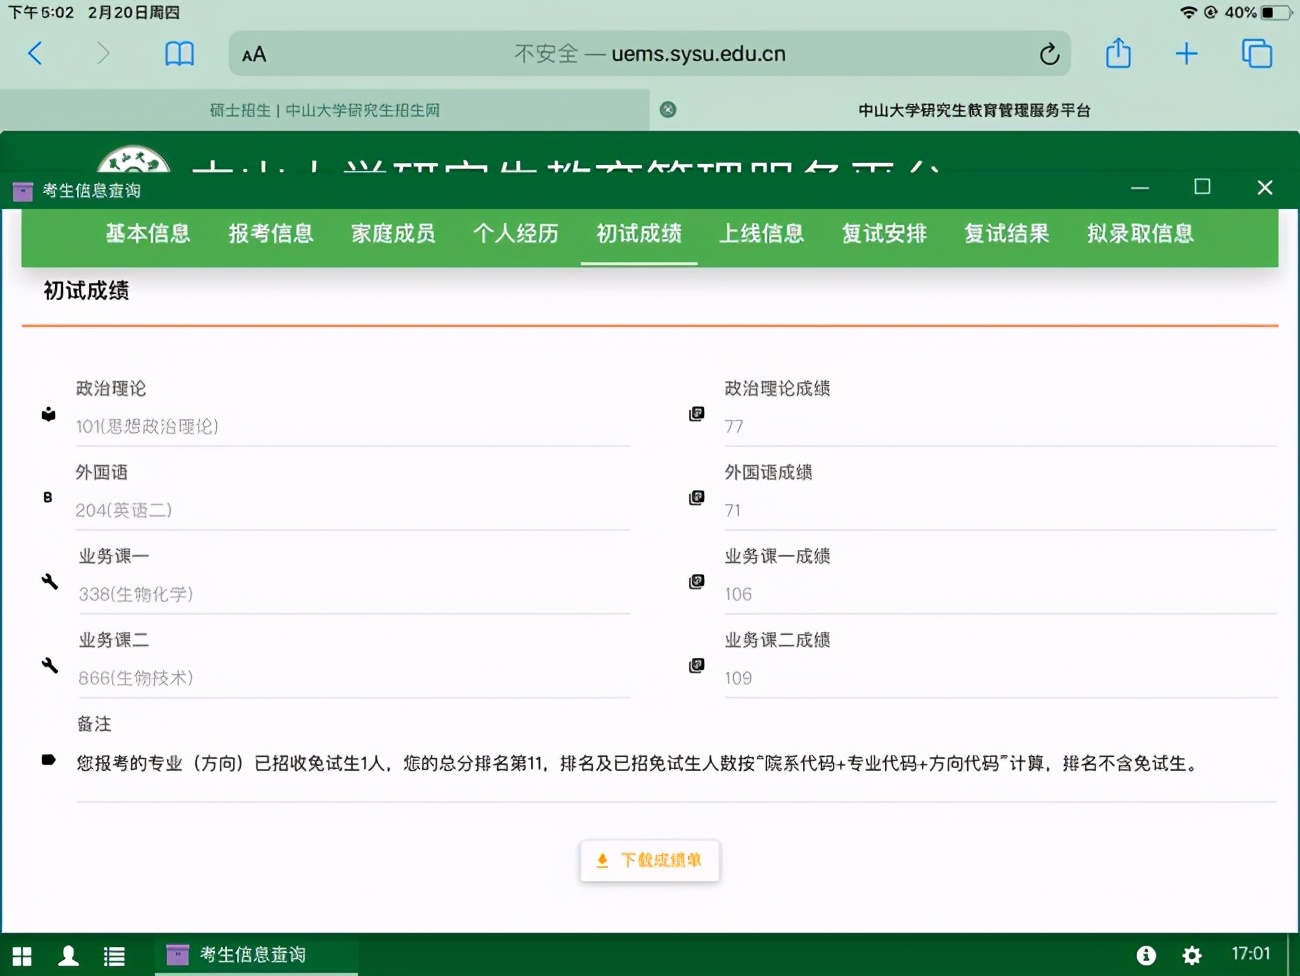Click the list icon in the taskbar
1300x976 pixels.
tap(114, 955)
